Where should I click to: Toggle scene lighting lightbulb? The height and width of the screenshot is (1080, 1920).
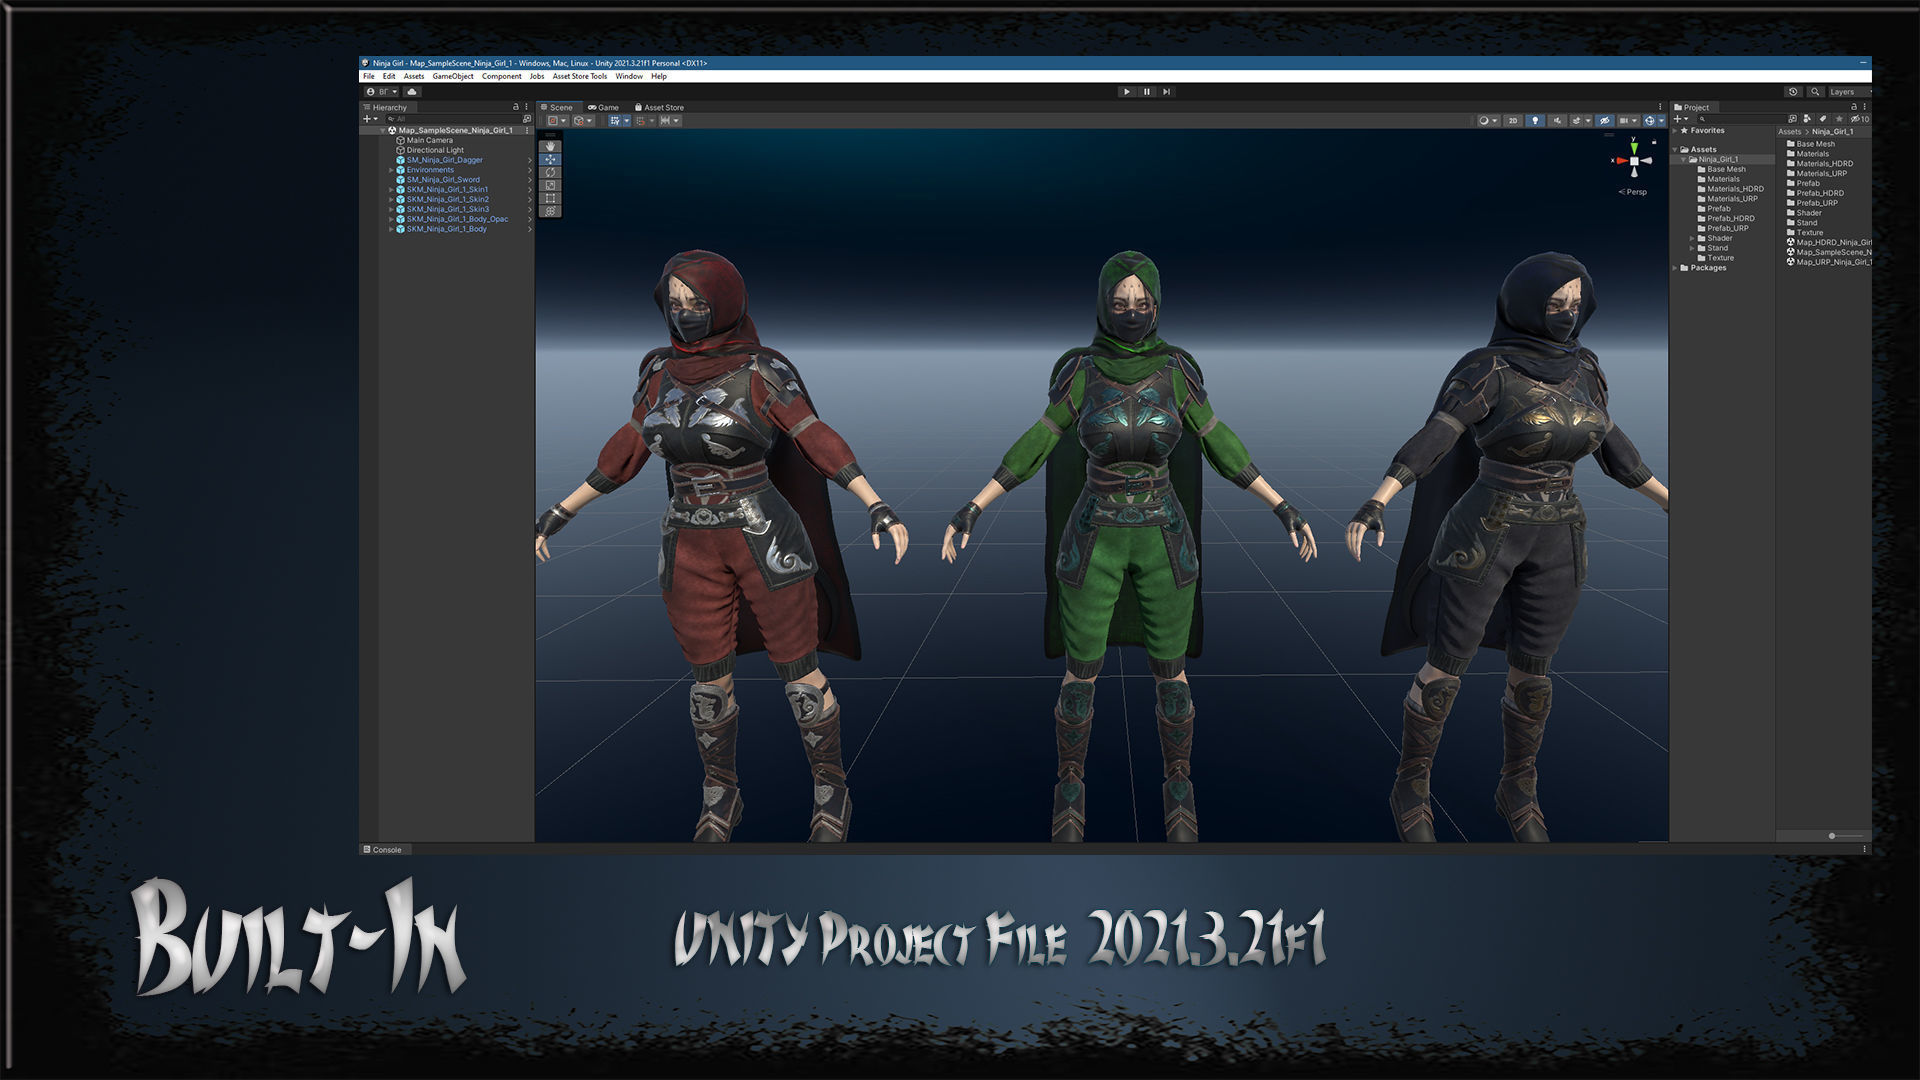(1535, 121)
